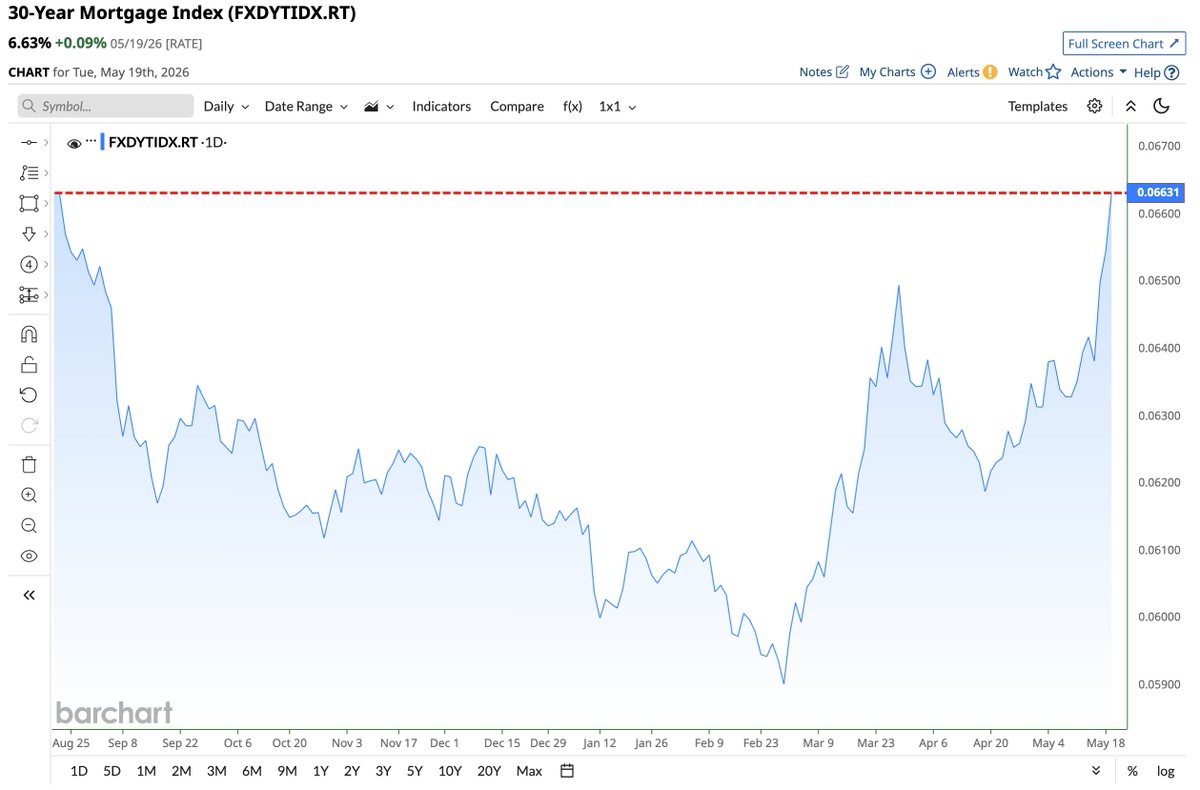The height and width of the screenshot is (790, 1200).
Task: Click the red dashed price line
Action: (590, 192)
